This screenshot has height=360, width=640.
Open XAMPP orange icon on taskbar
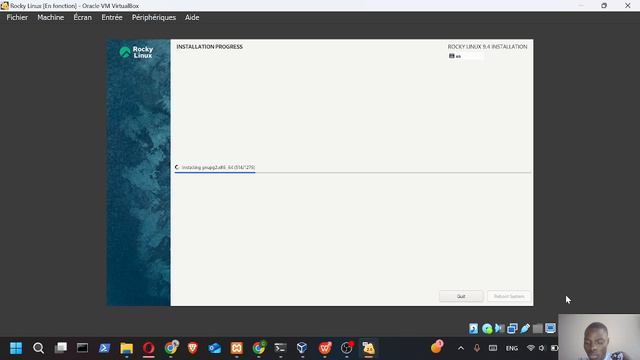[x=237, y=348]
